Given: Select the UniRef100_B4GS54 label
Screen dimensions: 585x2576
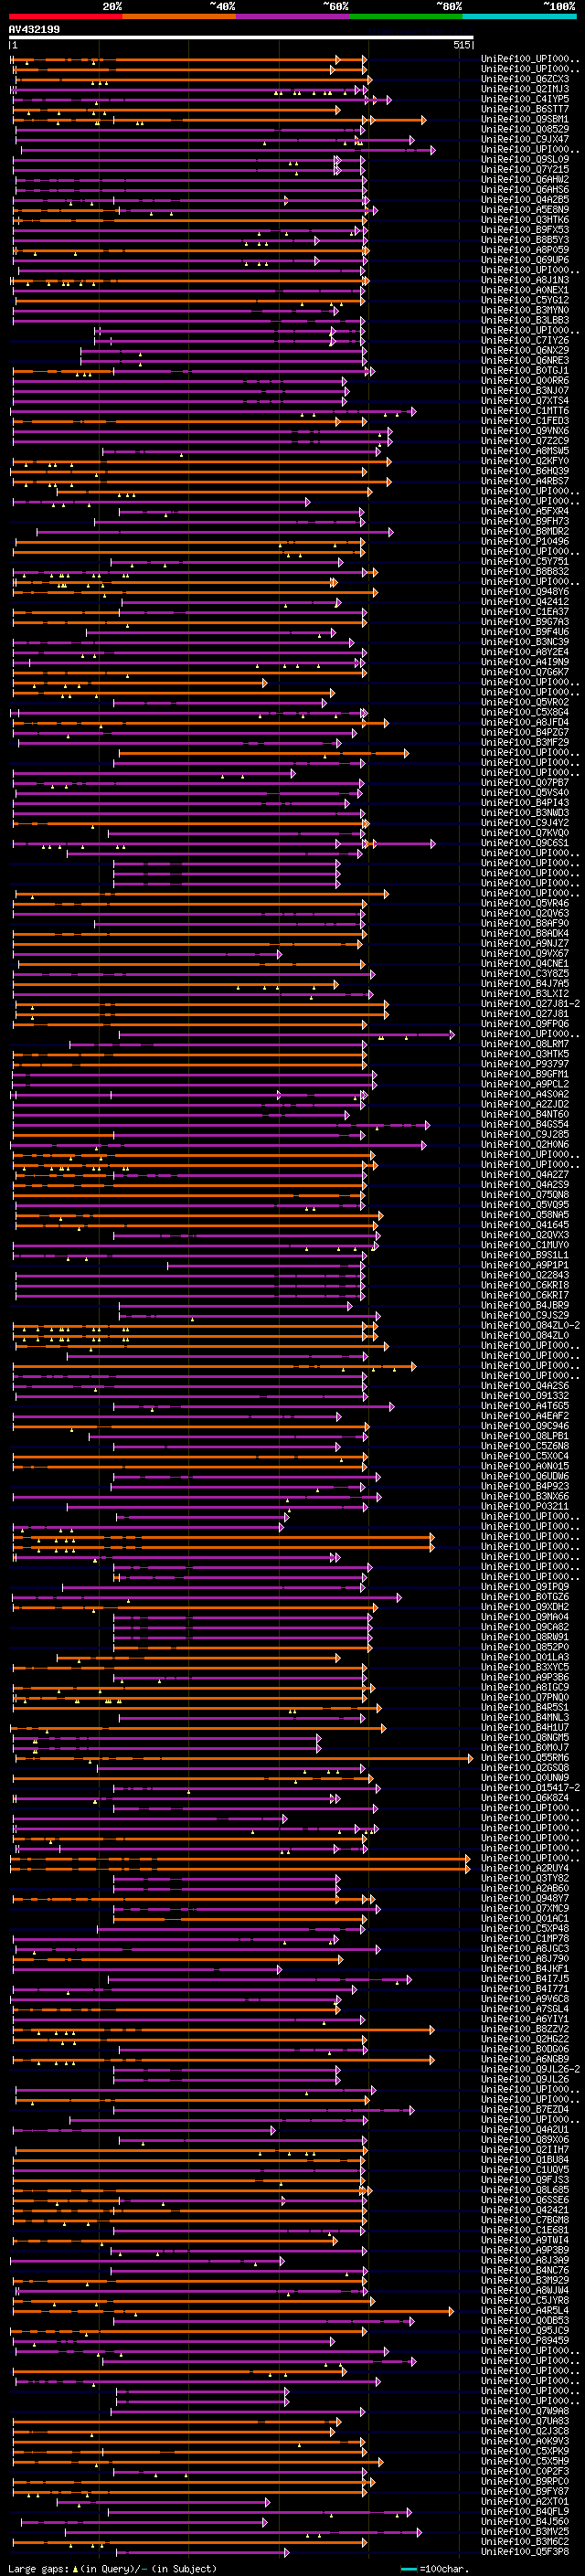Looking at the screenshot, I should click(x=525, y=1125).
